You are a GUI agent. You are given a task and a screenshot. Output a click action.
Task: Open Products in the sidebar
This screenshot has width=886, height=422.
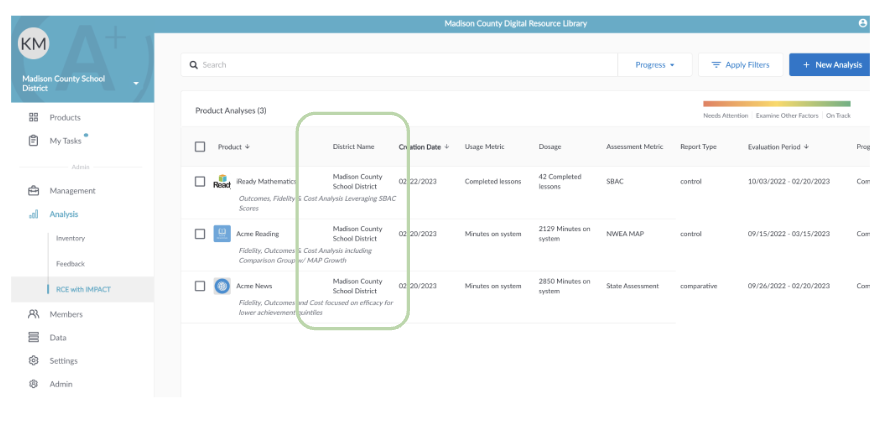[65, 118]
